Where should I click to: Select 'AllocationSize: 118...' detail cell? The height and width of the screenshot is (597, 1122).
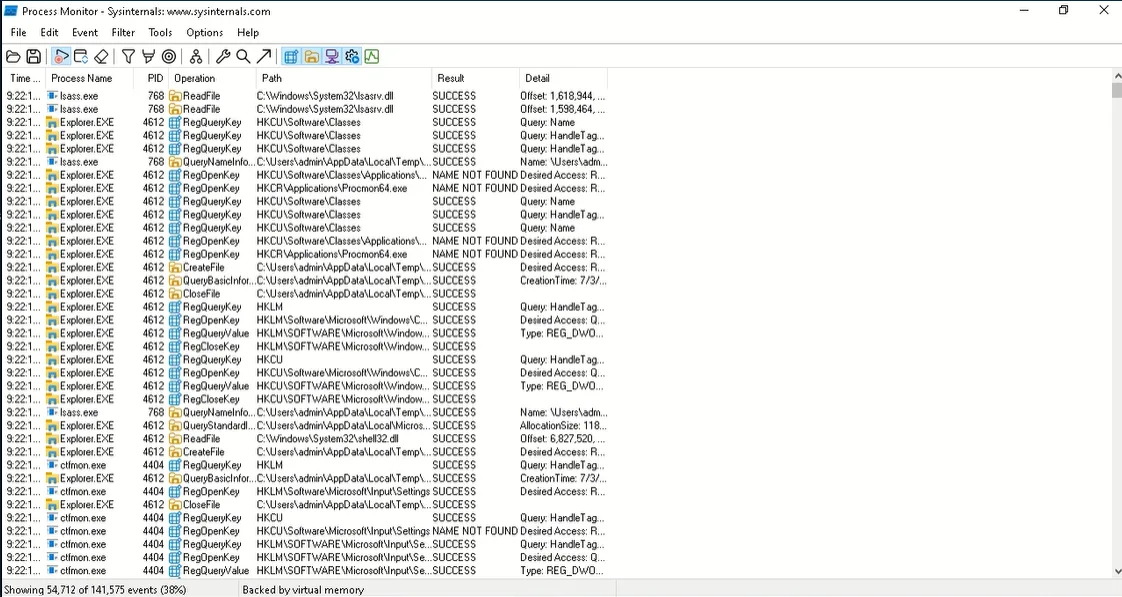click(563, 425)
